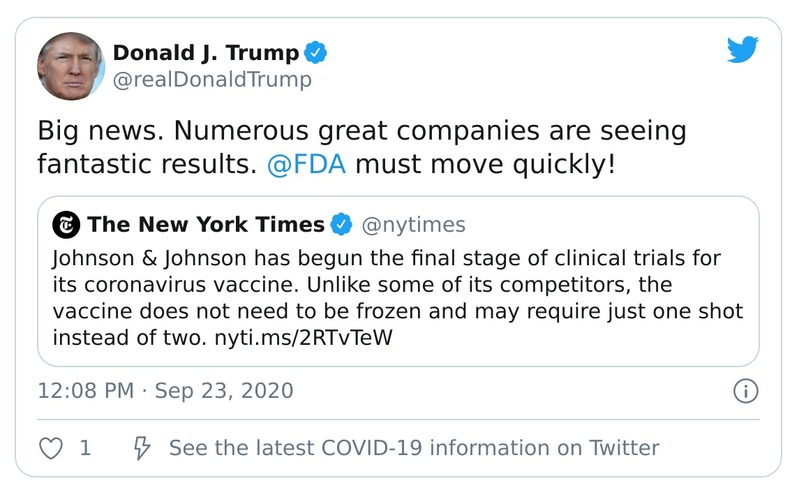
Task: Click the Twitter bird logo
Action: 742,49
